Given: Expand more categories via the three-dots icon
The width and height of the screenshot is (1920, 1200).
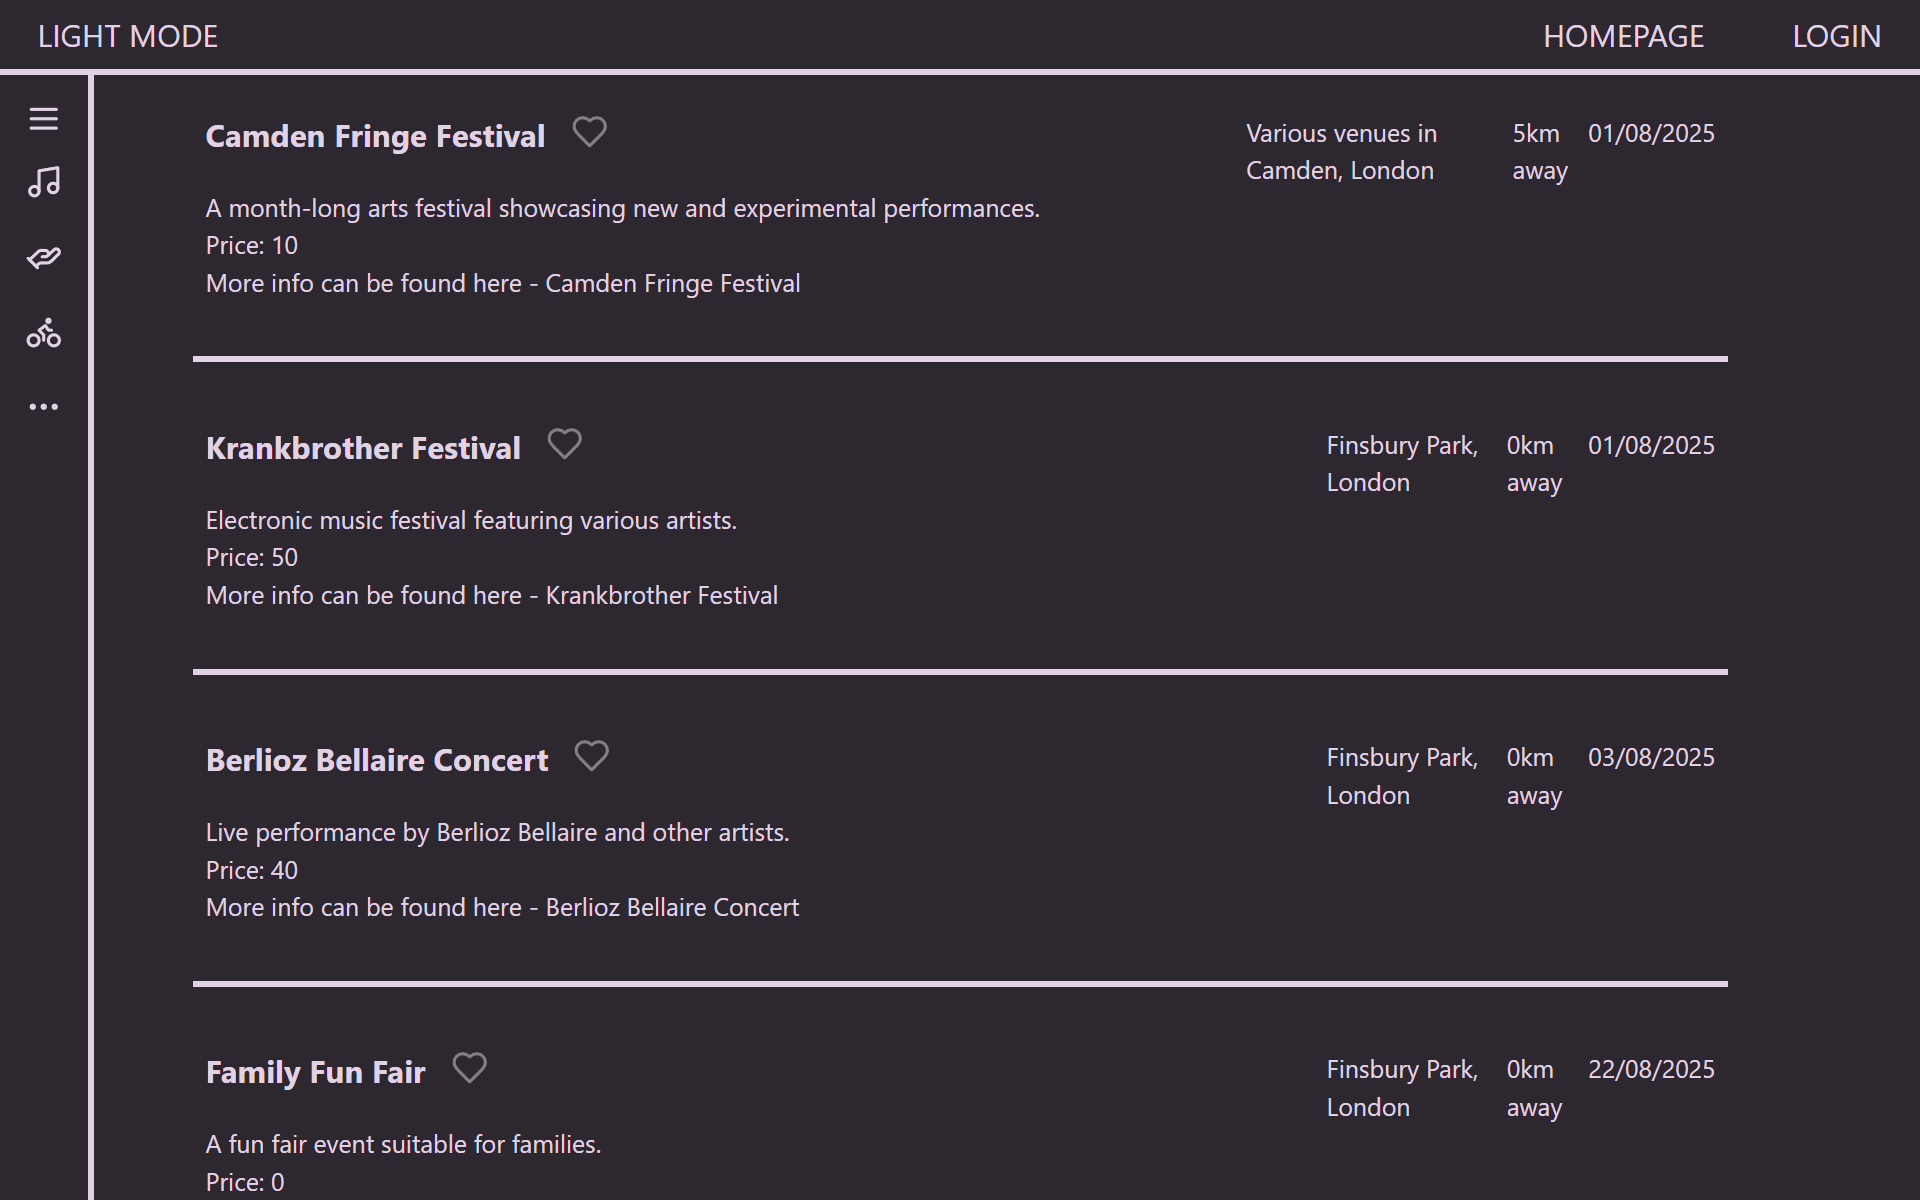Looking at the screenshot, I should pyautogui.click(x=43, y=407).
